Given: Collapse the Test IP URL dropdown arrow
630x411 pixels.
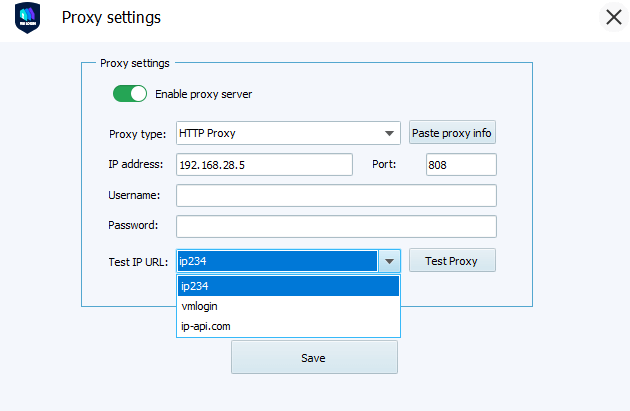Looking at the screenshot, I should click(390, 261).
